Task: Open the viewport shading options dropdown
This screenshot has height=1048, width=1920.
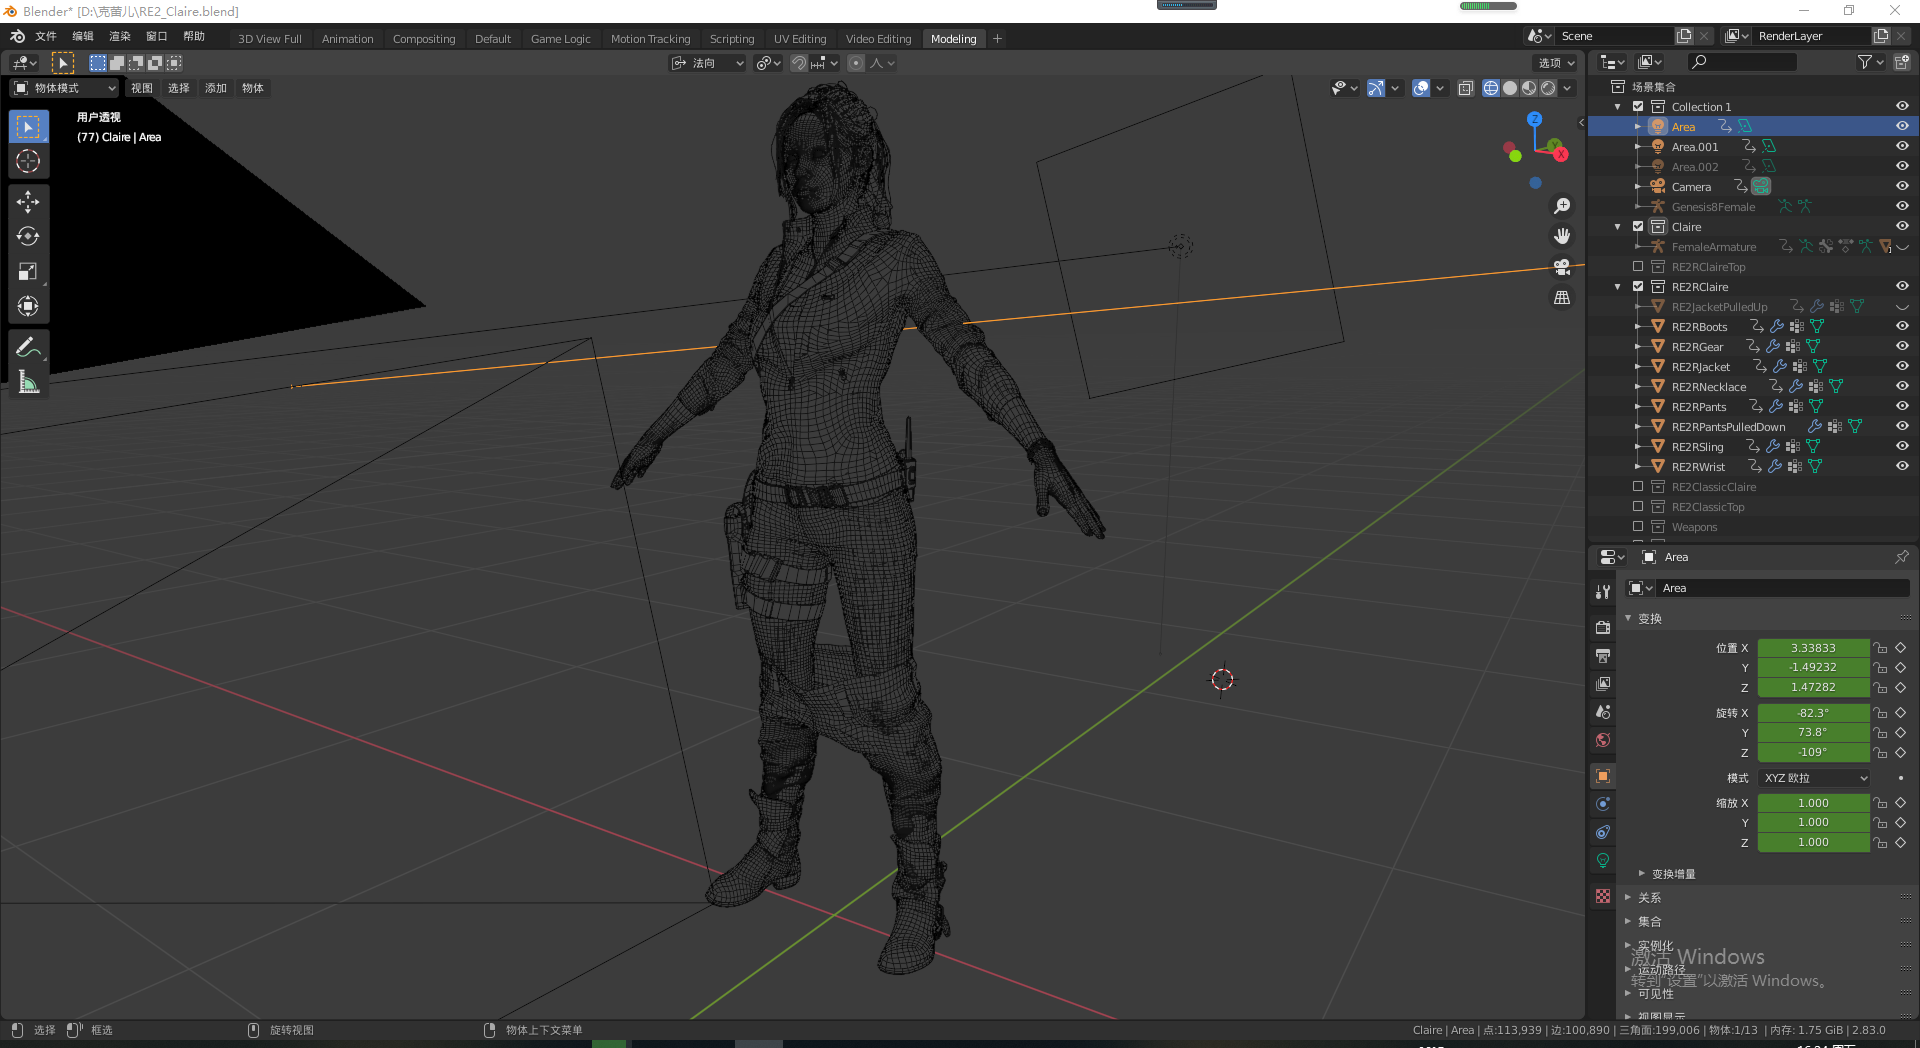Action: pos(1567,88)
